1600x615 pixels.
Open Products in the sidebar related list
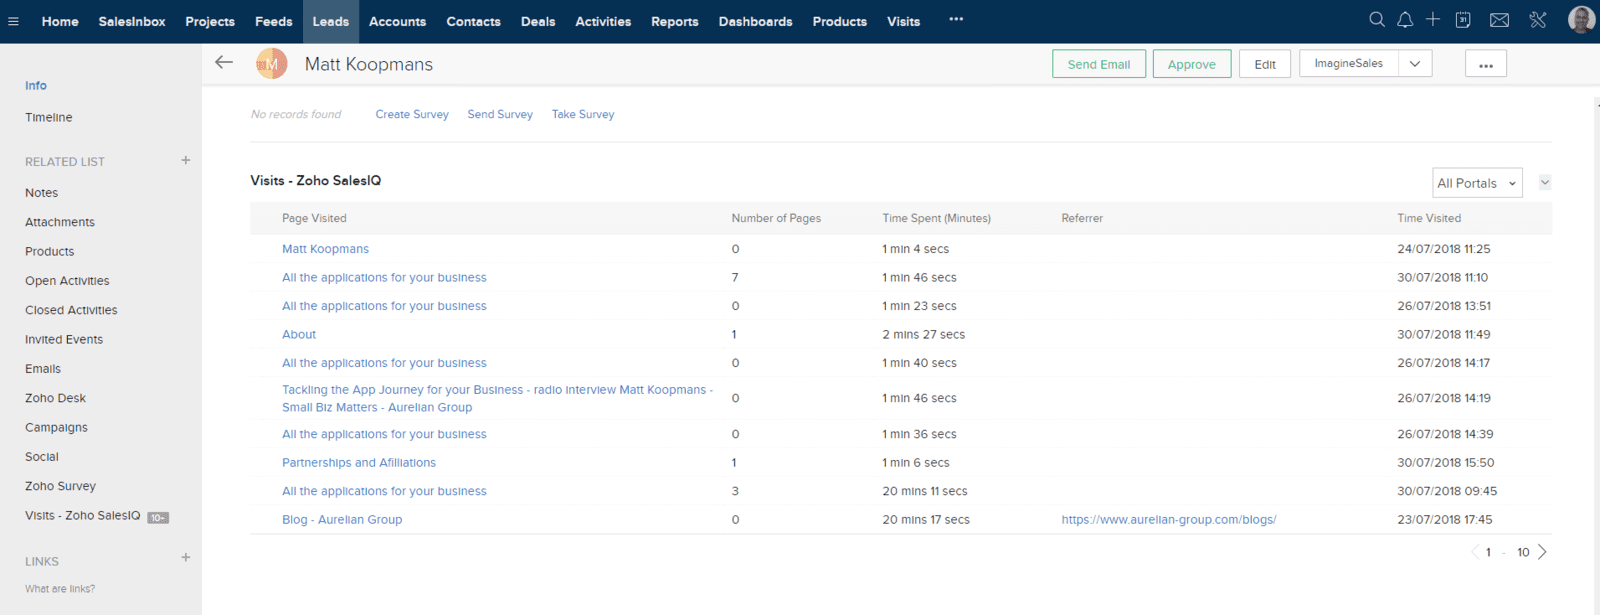(x=50, y=252)
